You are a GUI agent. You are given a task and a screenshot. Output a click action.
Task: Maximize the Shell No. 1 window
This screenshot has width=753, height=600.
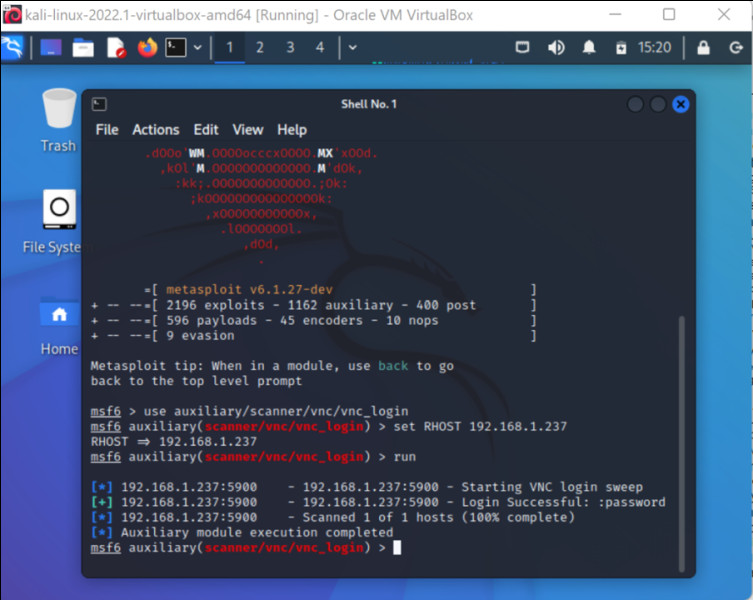pyautogui.click(x=657, y=104)
